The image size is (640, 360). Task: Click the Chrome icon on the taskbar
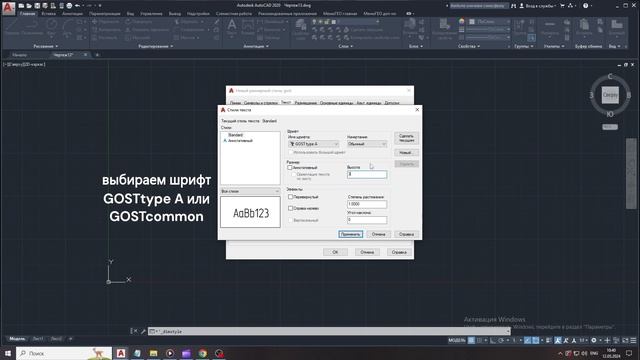pos(202,353)
